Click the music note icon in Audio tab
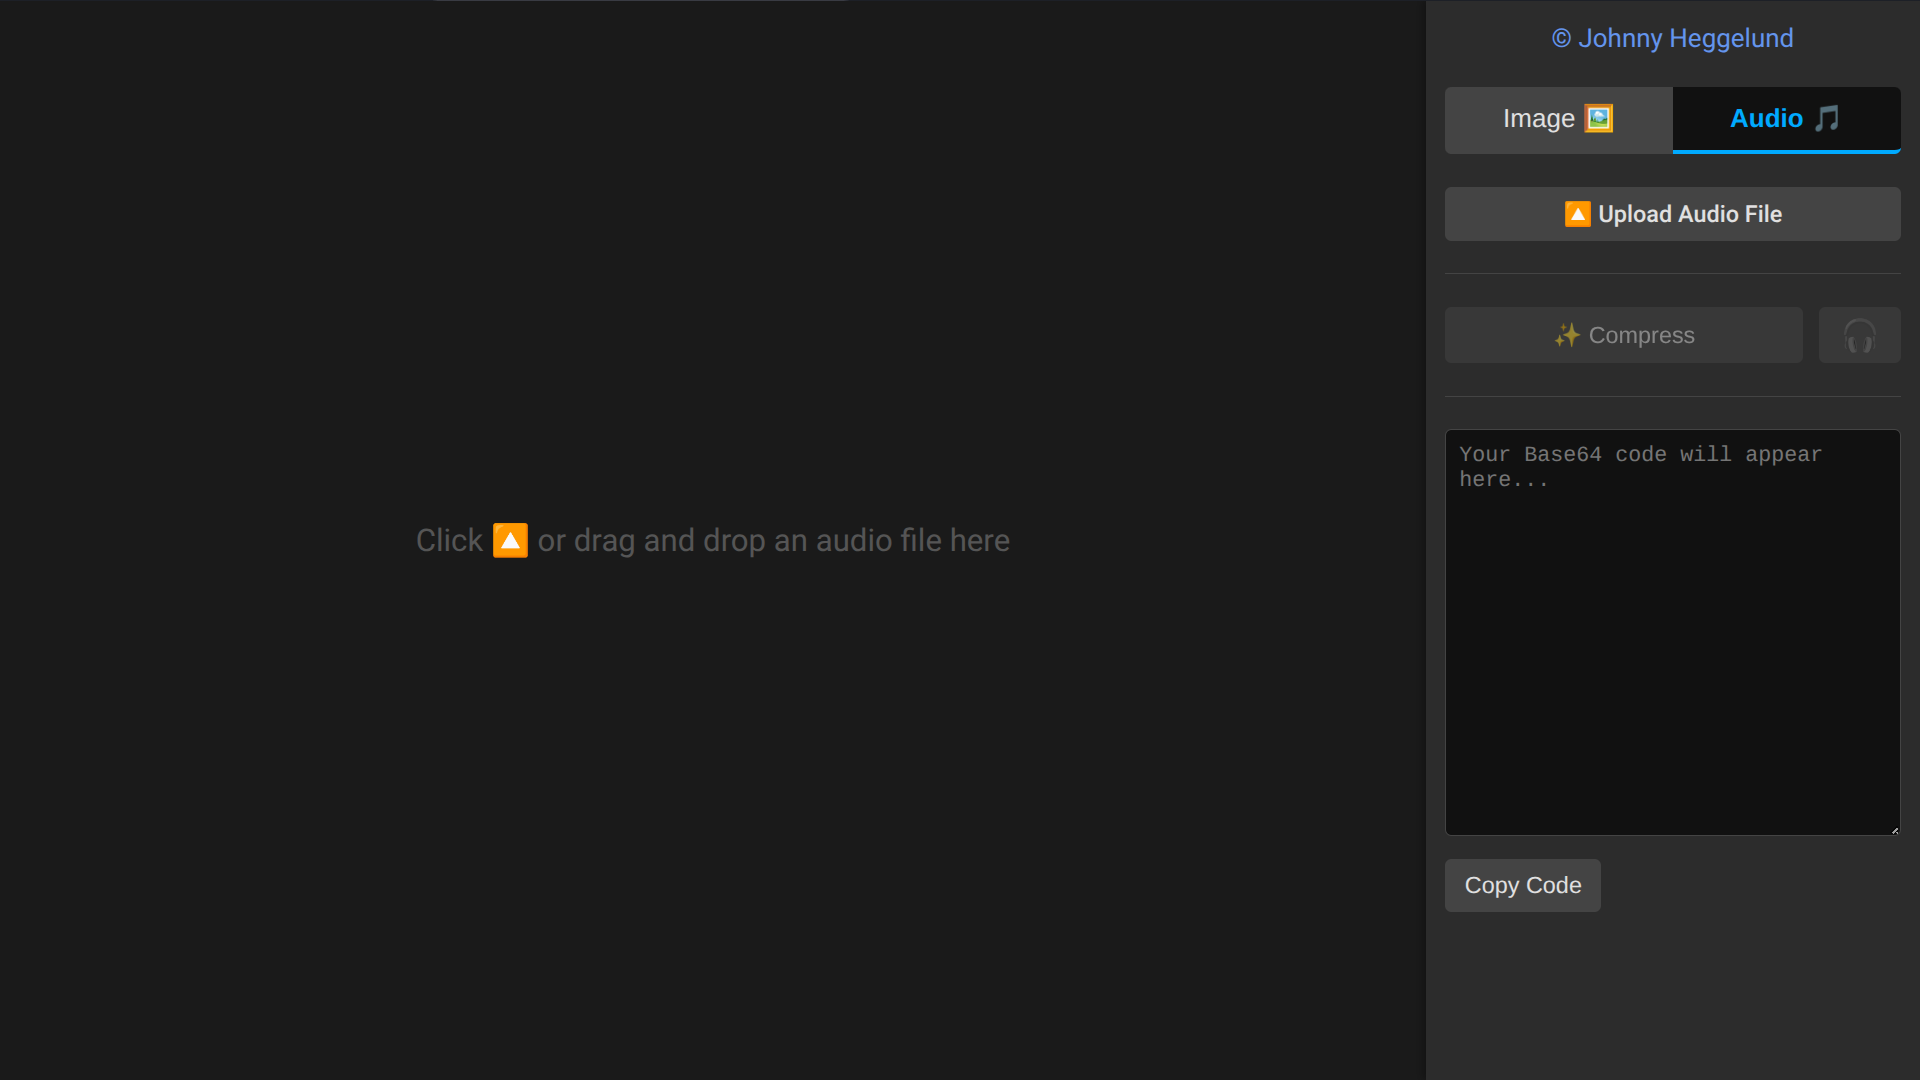Image resolution: width=1920 pixels, height=1080 pixels. tap(1827, 118)
